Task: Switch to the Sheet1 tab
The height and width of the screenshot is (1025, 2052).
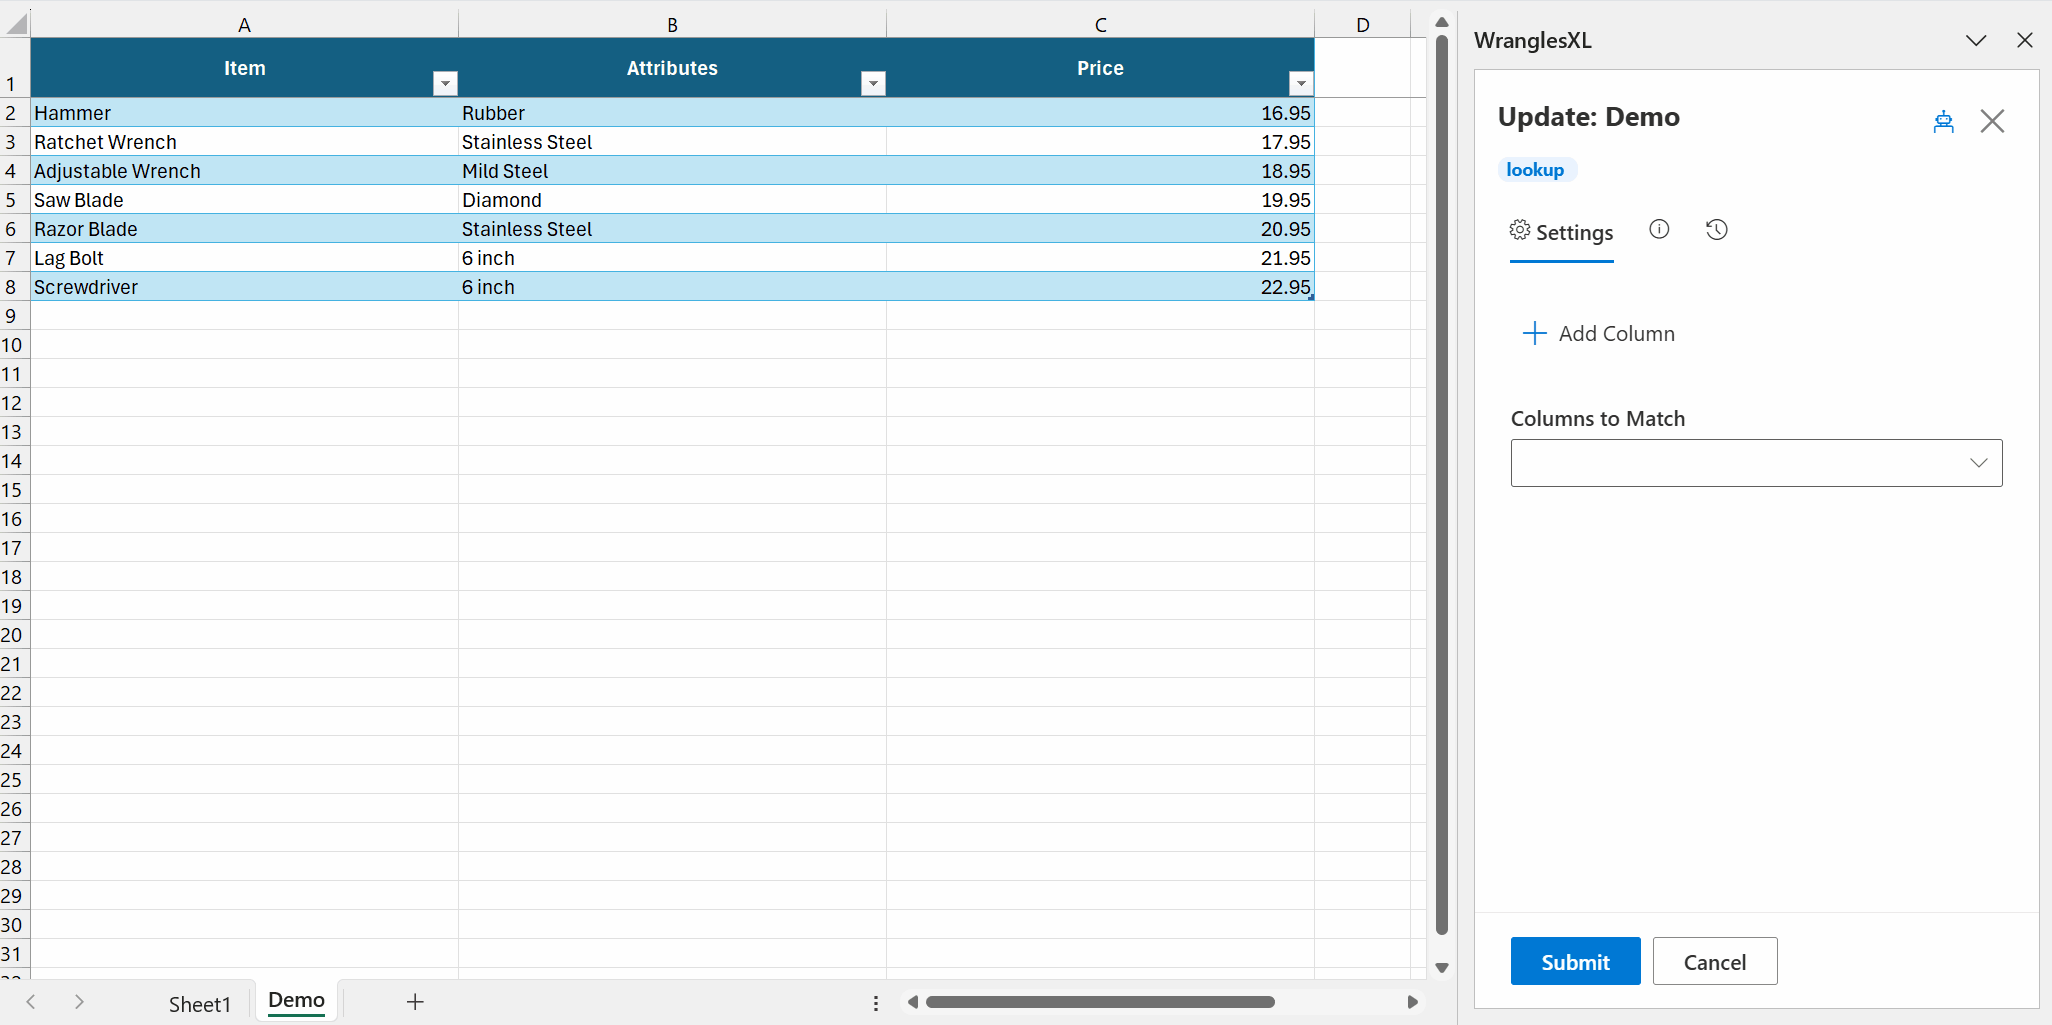Action: click(199, 1004)
